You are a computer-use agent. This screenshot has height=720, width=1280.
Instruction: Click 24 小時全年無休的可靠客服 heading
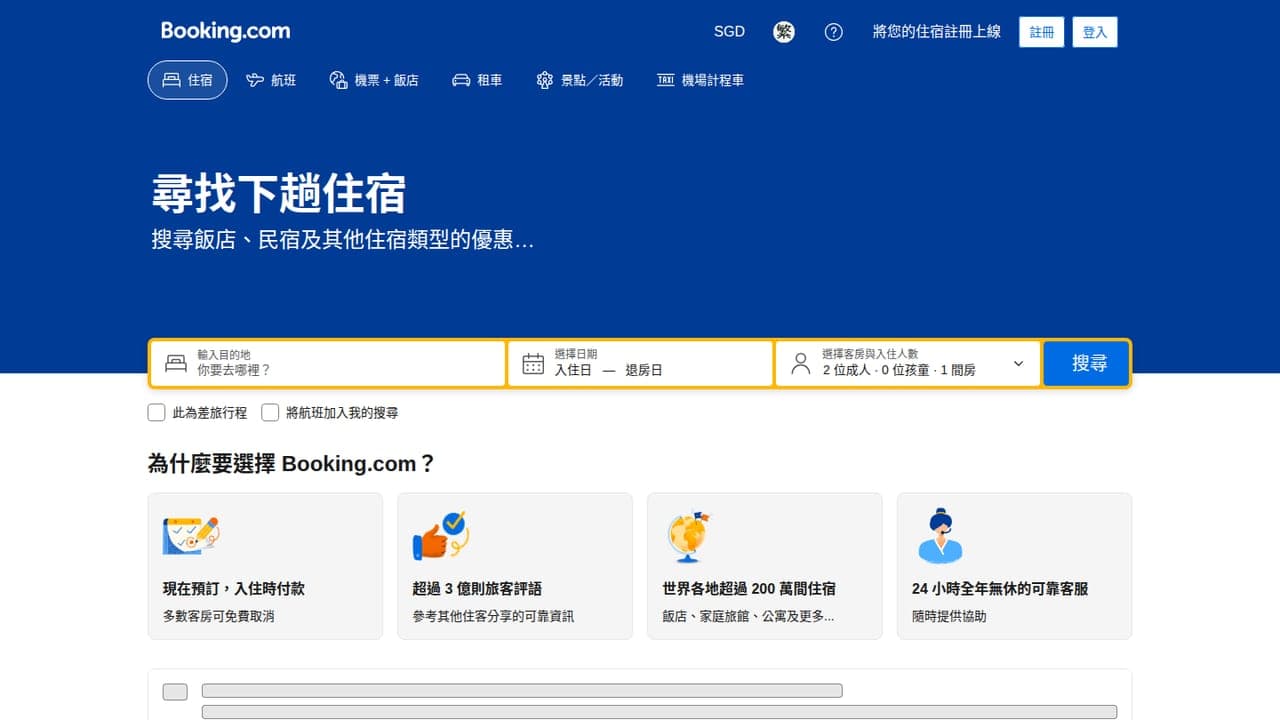[x=1000, y=589]
